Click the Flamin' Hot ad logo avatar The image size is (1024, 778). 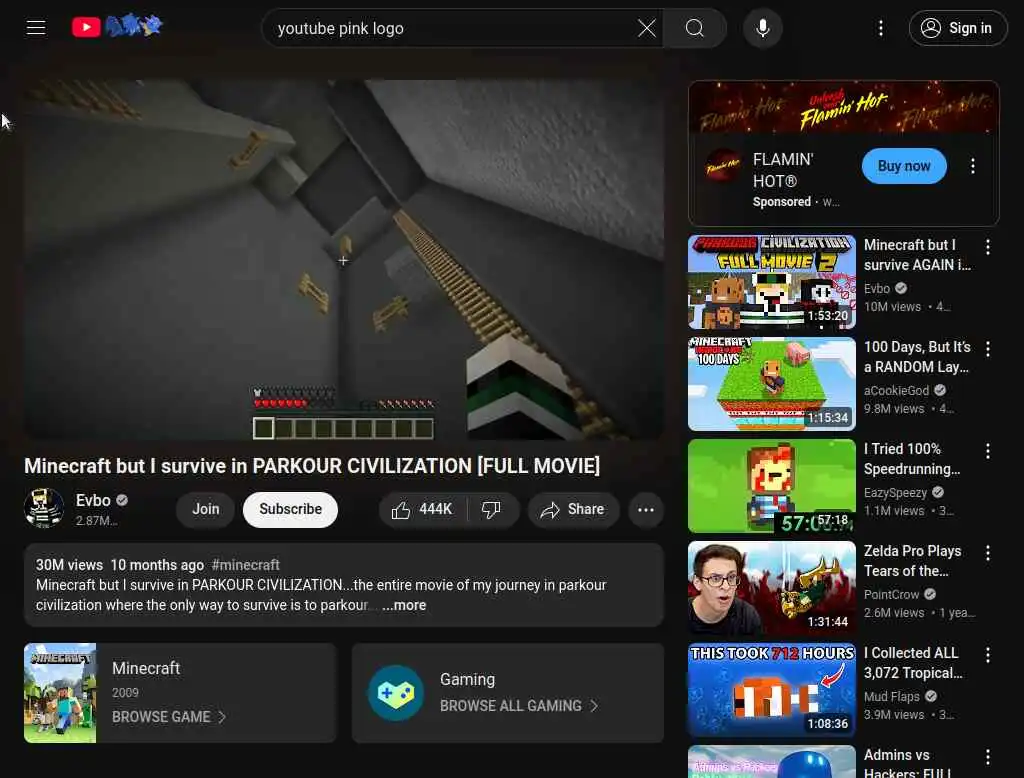point(723,166)
